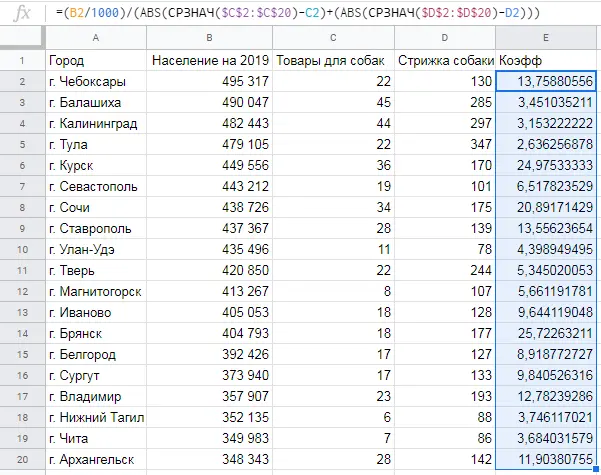Select the cell with value 13,75880556
The width and height of the screenshot is (601, 475).
[546, 81]
